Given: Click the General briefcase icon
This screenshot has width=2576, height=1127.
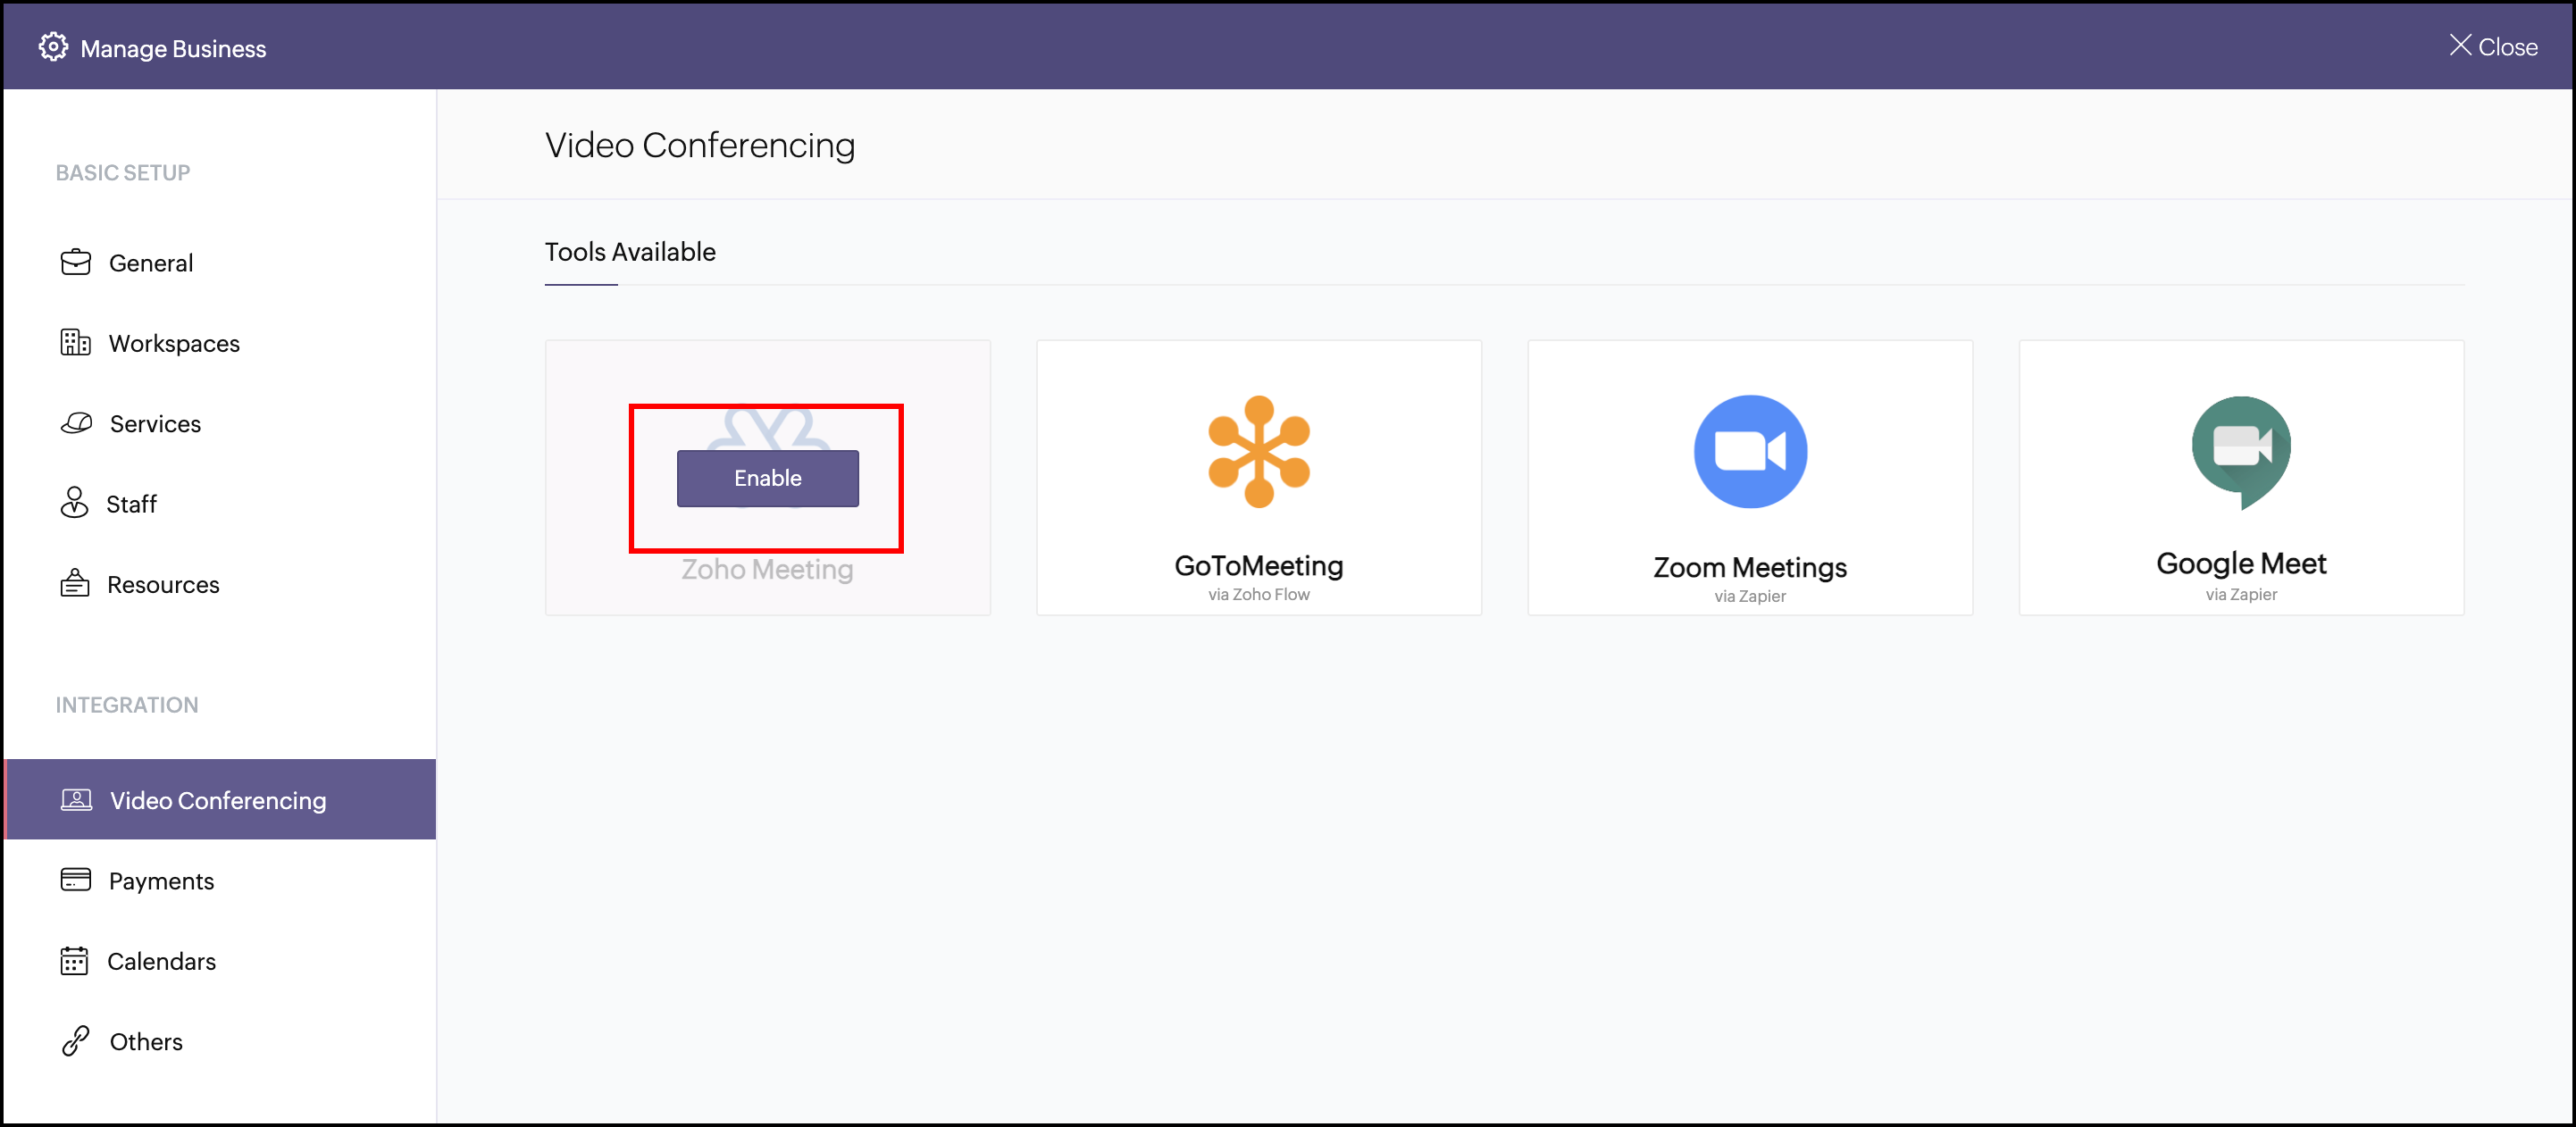Looking at the screenshot, I should [x=75, y=262].
